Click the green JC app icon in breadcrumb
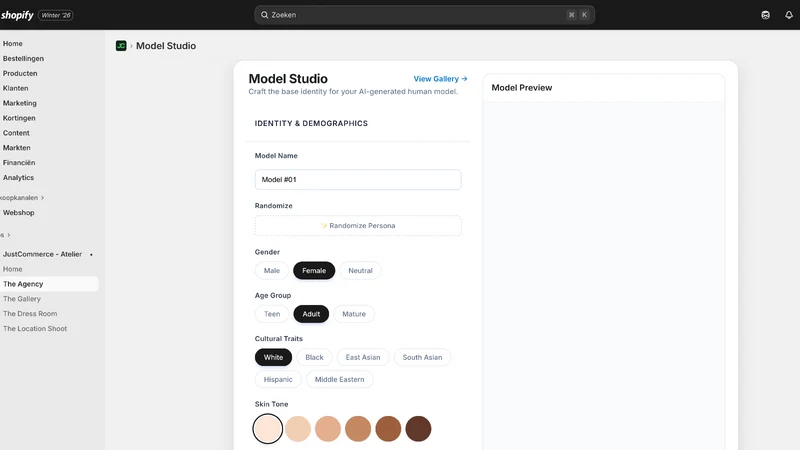The image size is (800, 450). 121,46
